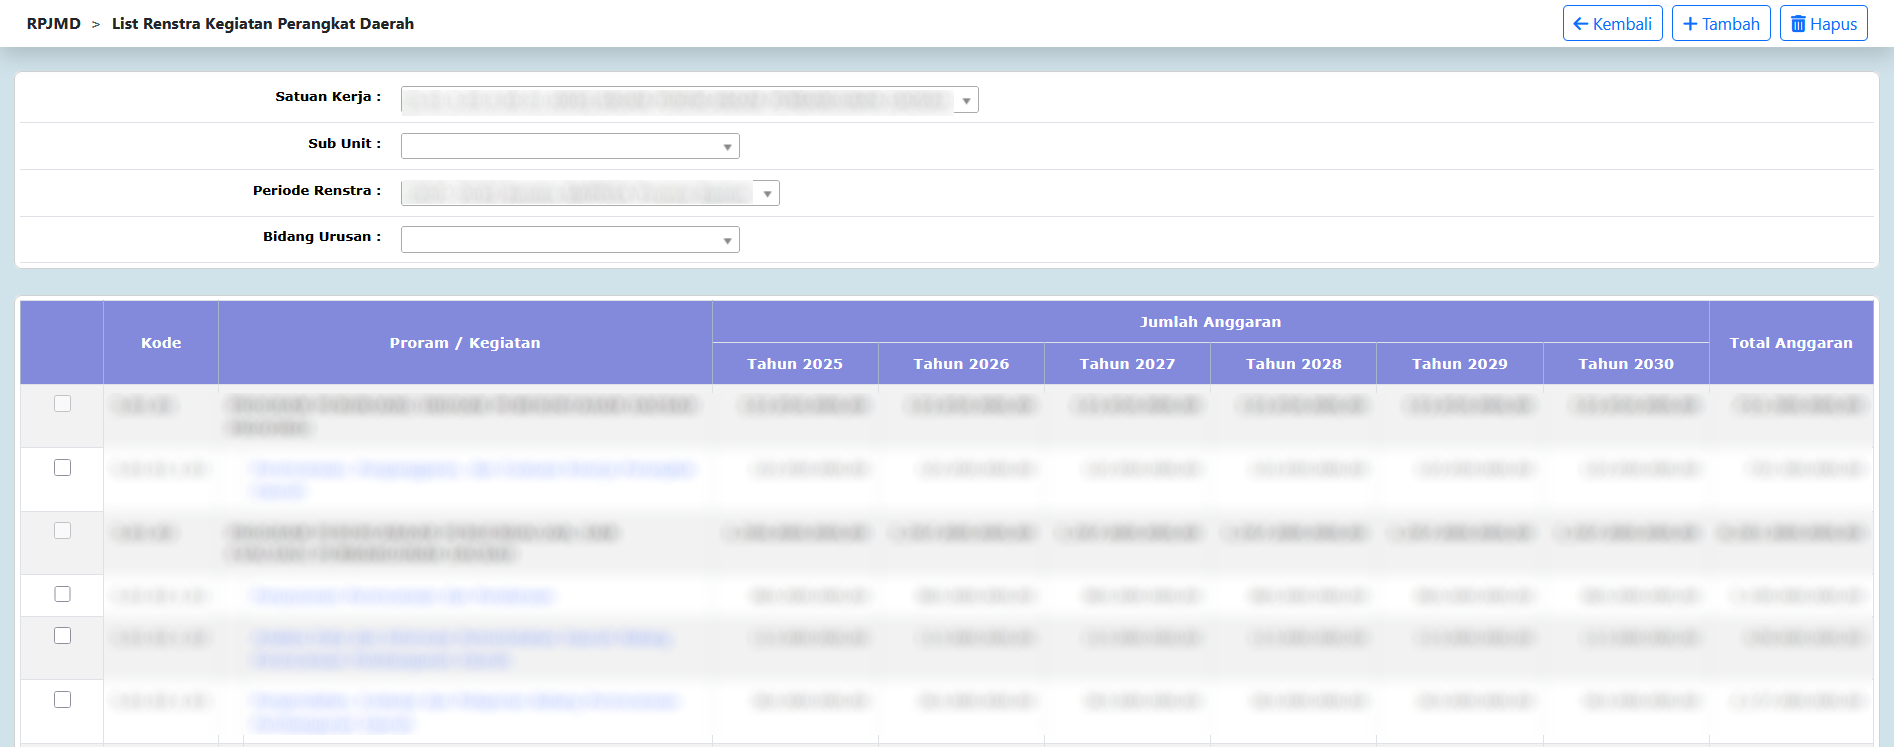Check the third row checkbox
Image resolution: width=1894 pixels, height=747 pixels.
click(62, 531)
